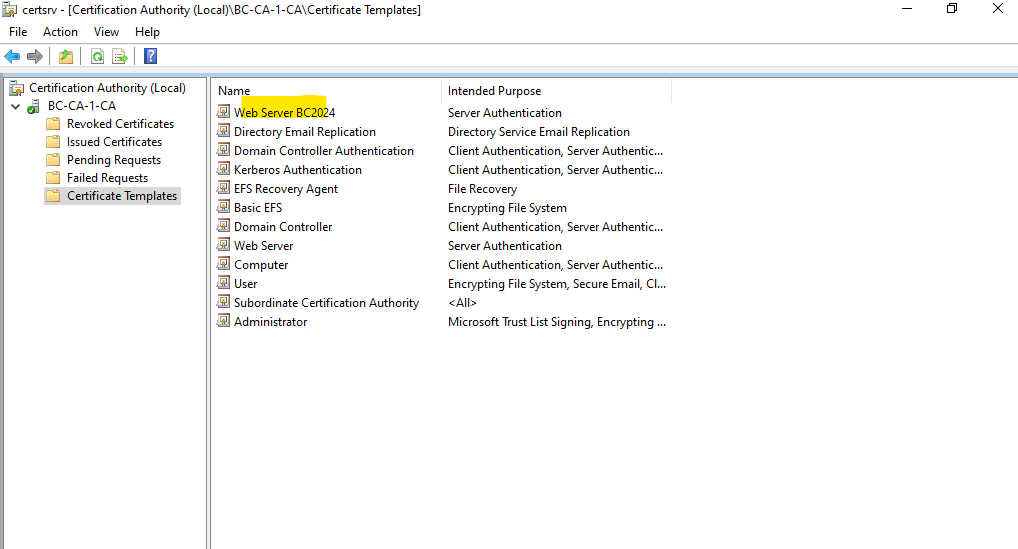
Task: Click the template icon beside User
Action: tap(223, 283)
